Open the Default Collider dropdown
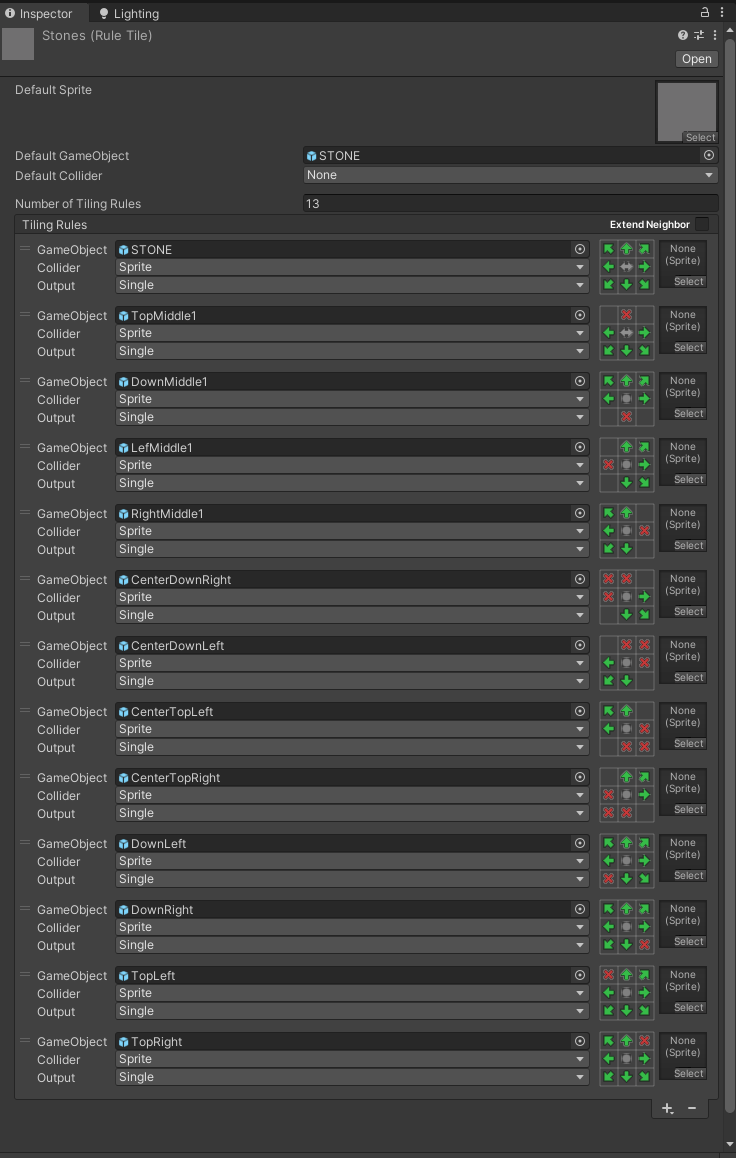Image resolution: width=736 pixels, height=1158 pixels. [511, 175]
